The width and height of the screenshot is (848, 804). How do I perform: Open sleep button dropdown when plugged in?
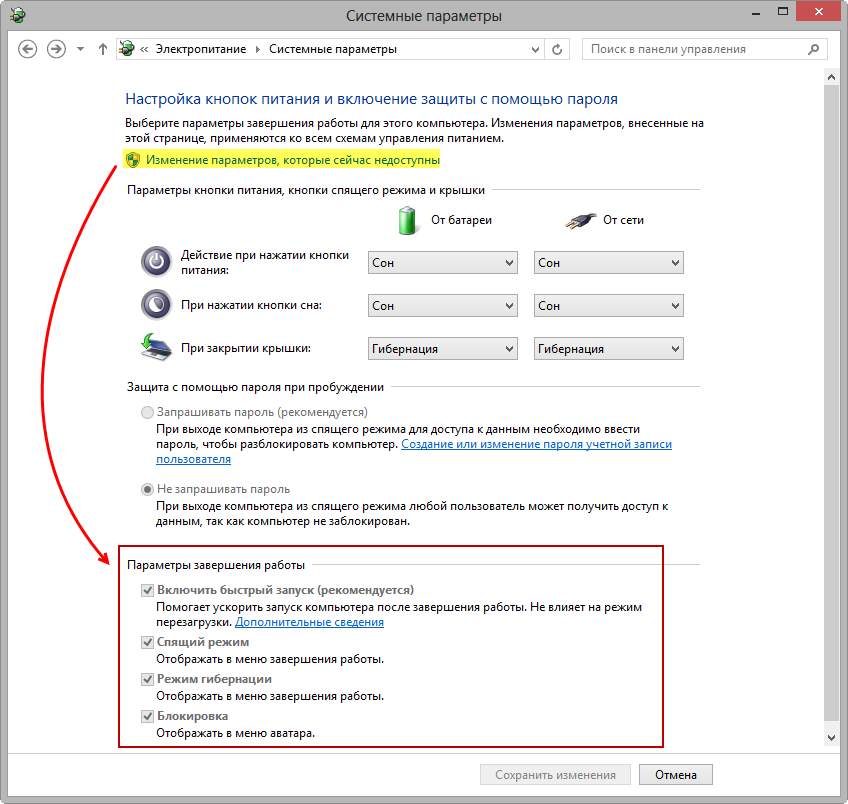coord(608,305)
